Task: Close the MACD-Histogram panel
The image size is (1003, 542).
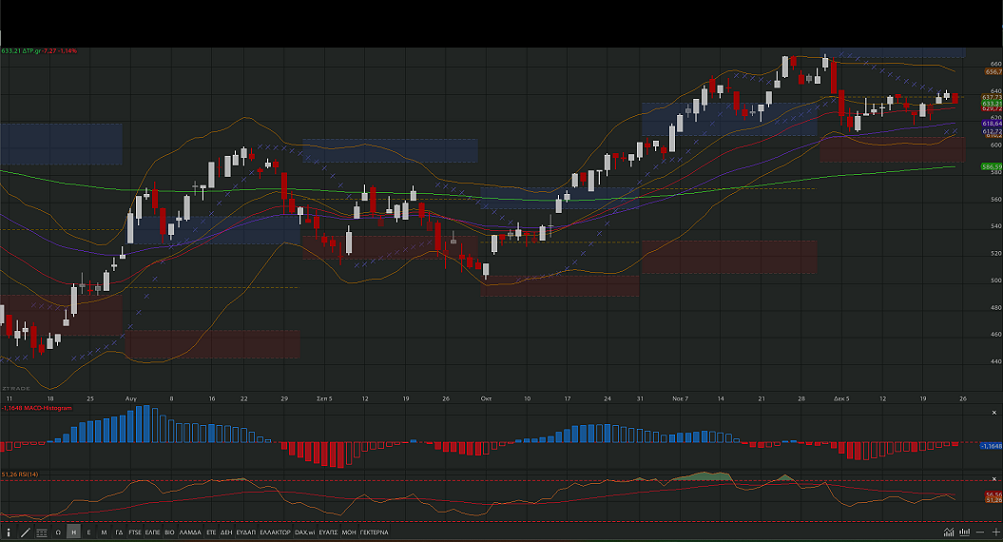Action: (x=994, y=413)
